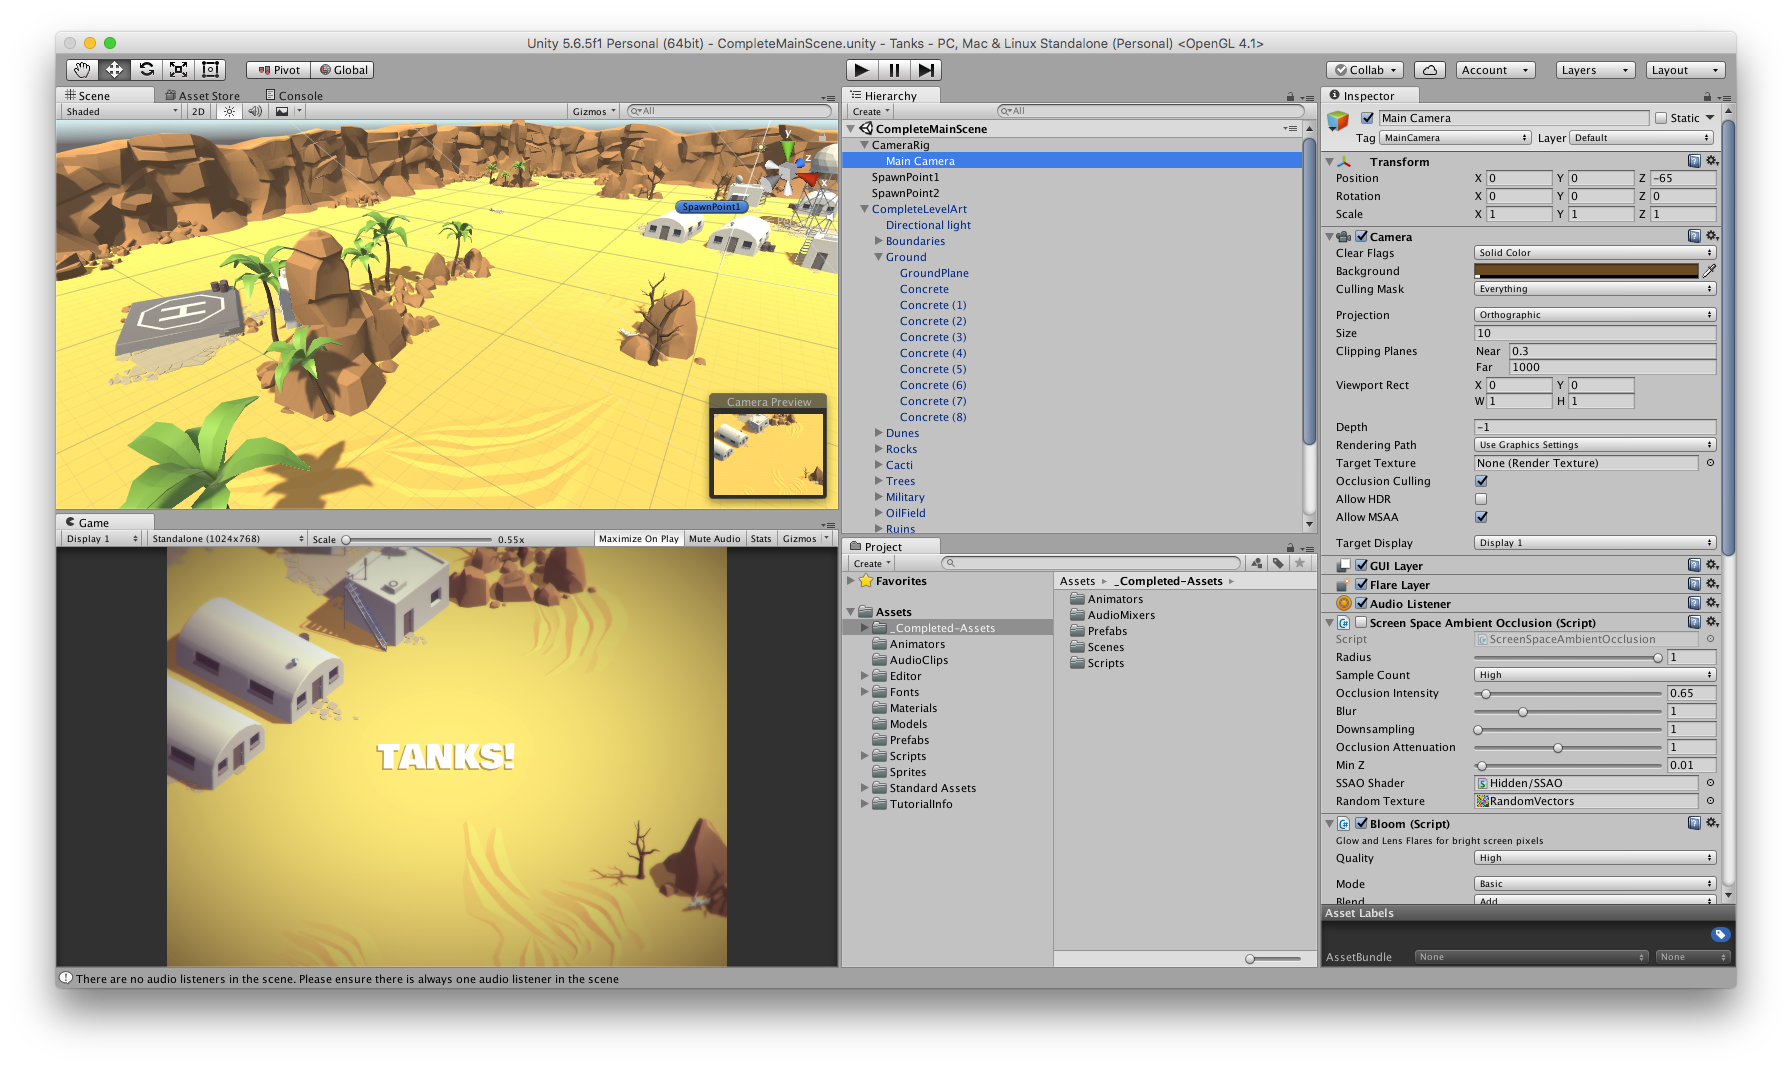Select the Rotate tool
This screenshot has width=1792, height=1068.
146,69
